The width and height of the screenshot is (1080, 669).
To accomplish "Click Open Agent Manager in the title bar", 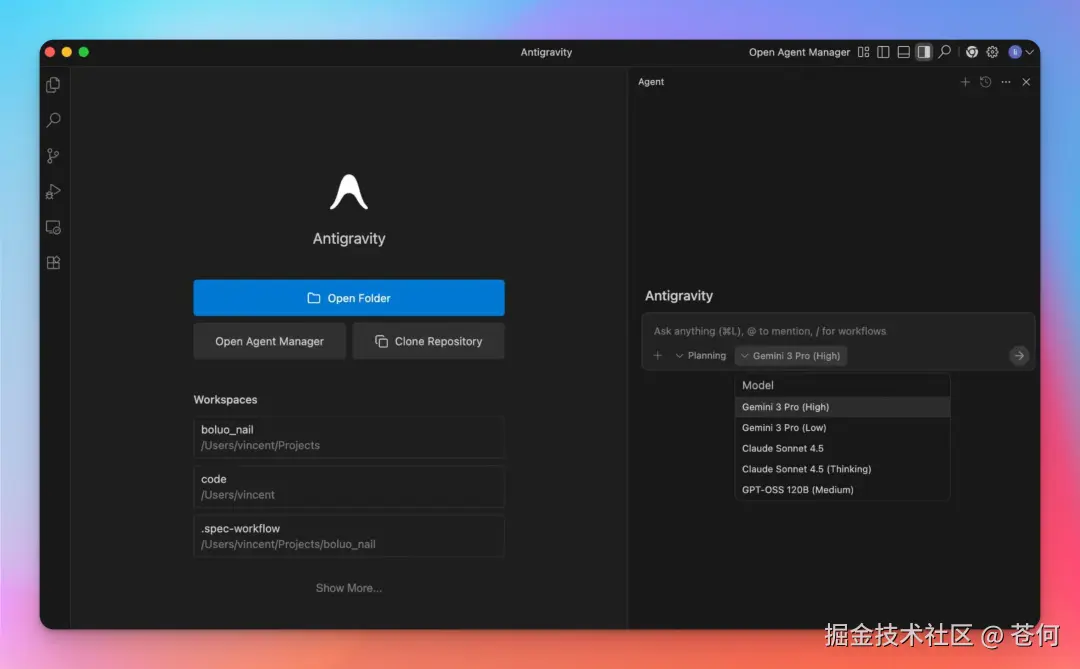I will tap(799, 52).
